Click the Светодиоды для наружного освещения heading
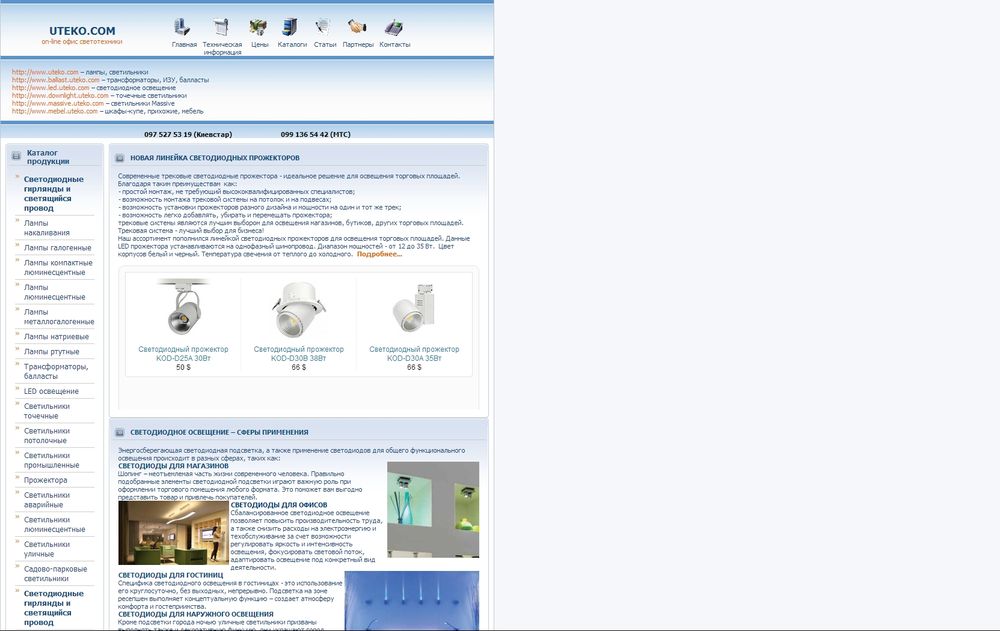 (x=195, y=614)
